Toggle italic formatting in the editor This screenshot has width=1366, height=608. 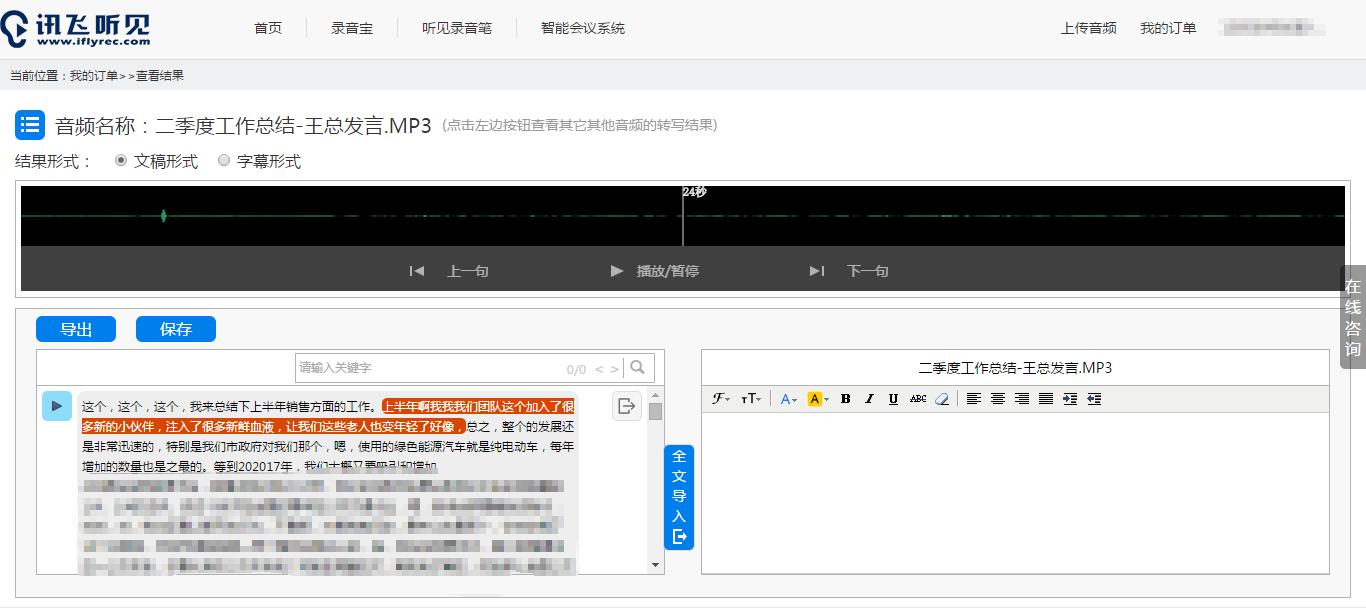point(869,398)
